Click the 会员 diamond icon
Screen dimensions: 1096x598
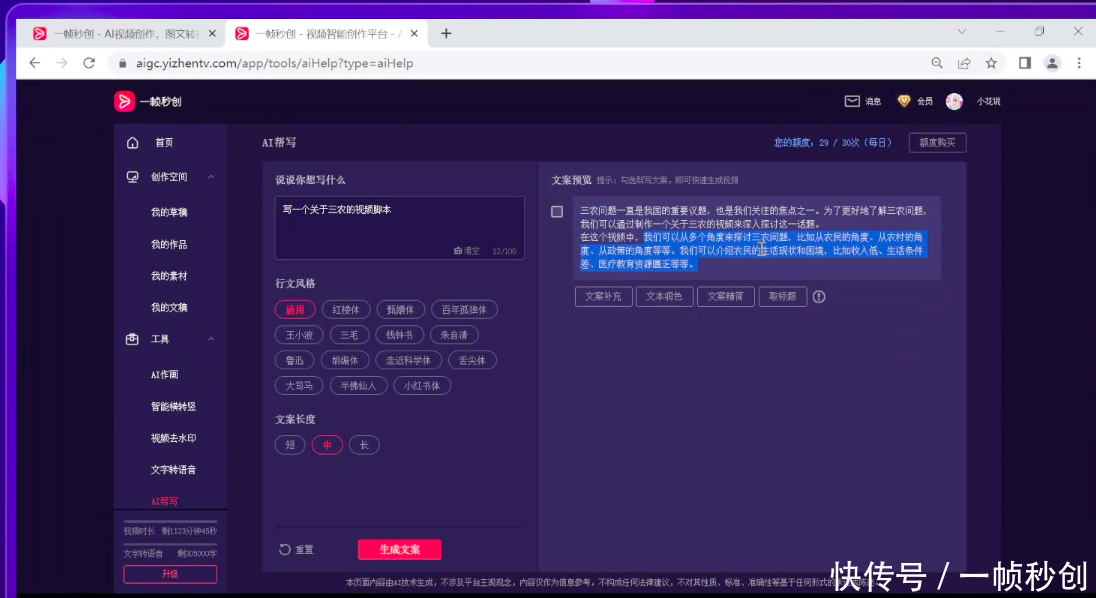pos(904,101)
